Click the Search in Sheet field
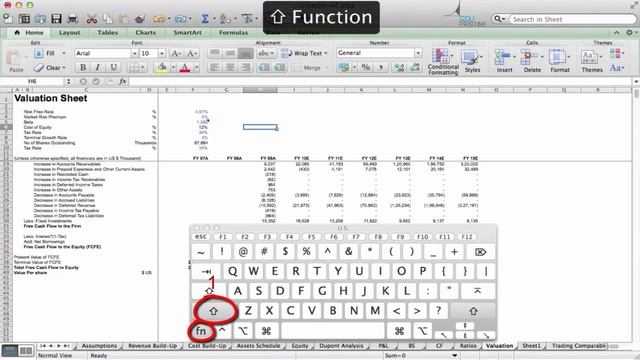640x360 pixels. coord(572,19)
